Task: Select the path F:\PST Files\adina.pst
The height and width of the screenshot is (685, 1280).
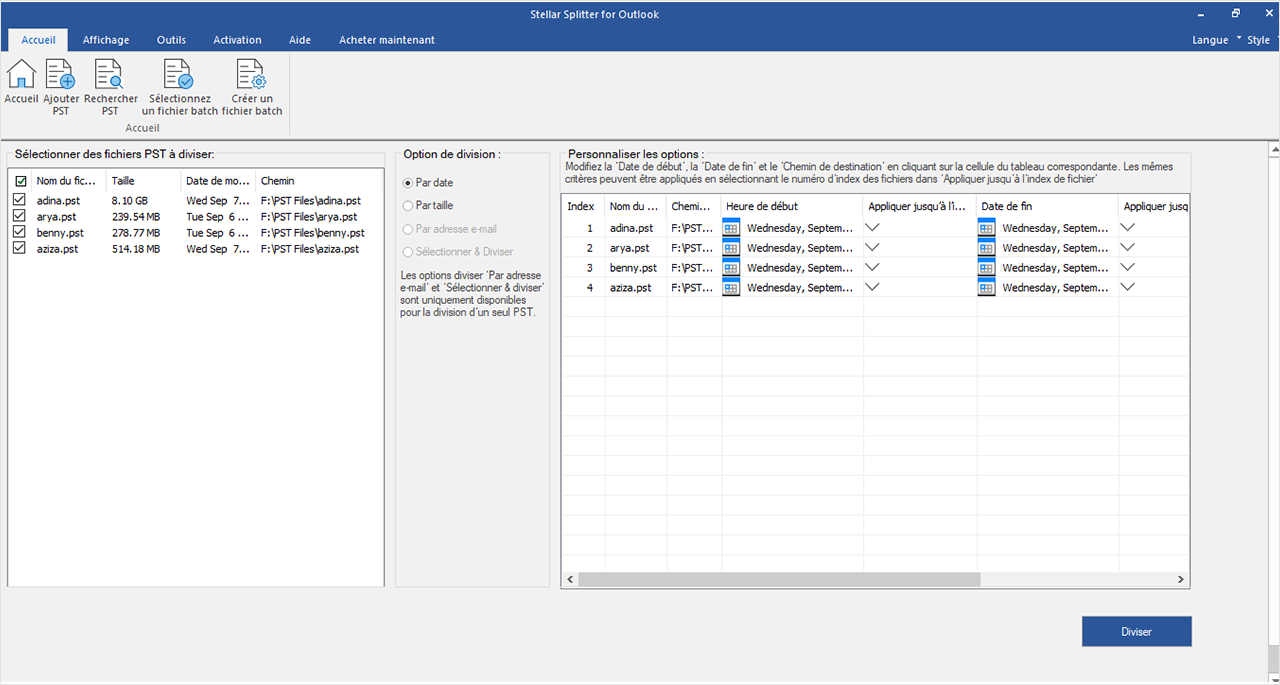Action: click(x=310, y=201)
